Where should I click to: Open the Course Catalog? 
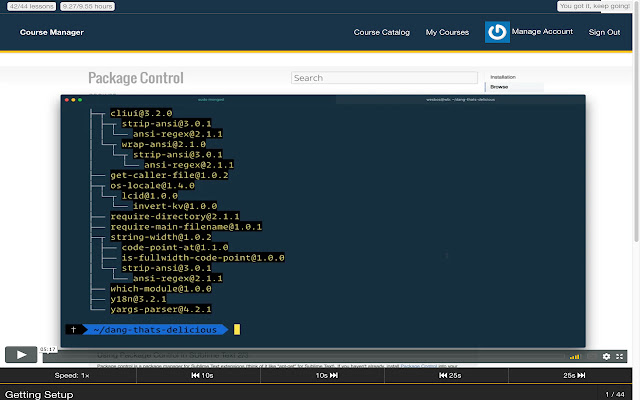click(x=382, y=32)
